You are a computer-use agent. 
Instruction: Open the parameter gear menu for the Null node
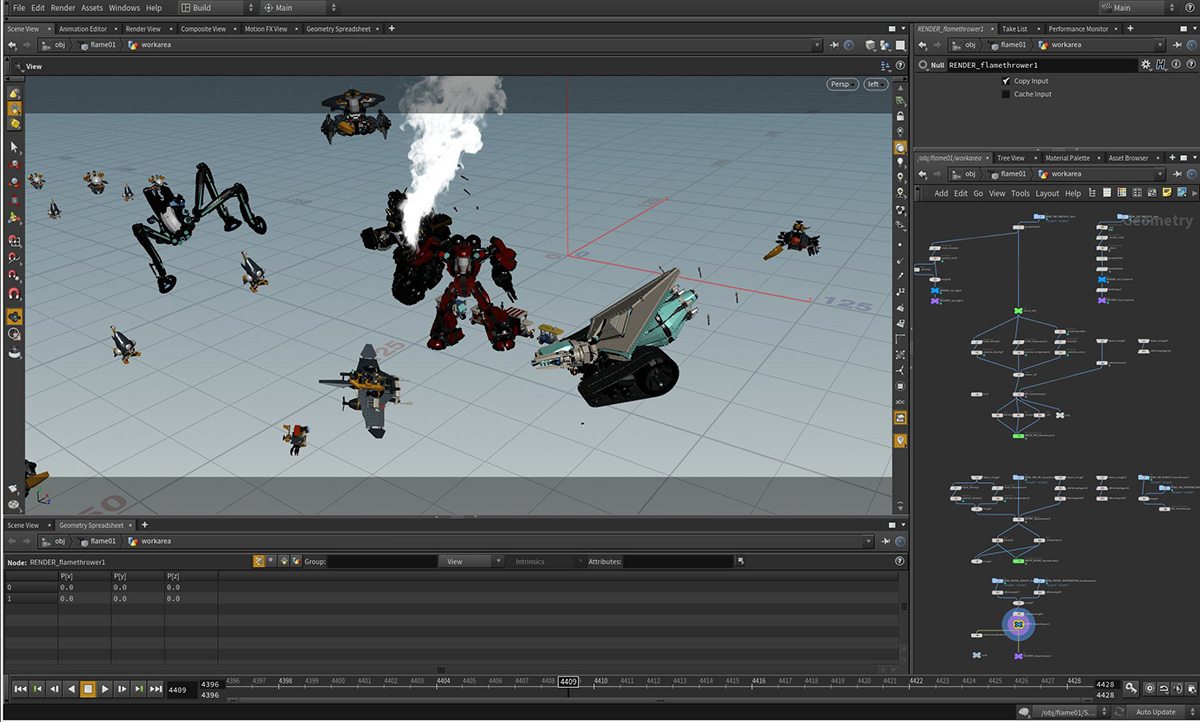pyautogui.click(x=1146, y=65)
